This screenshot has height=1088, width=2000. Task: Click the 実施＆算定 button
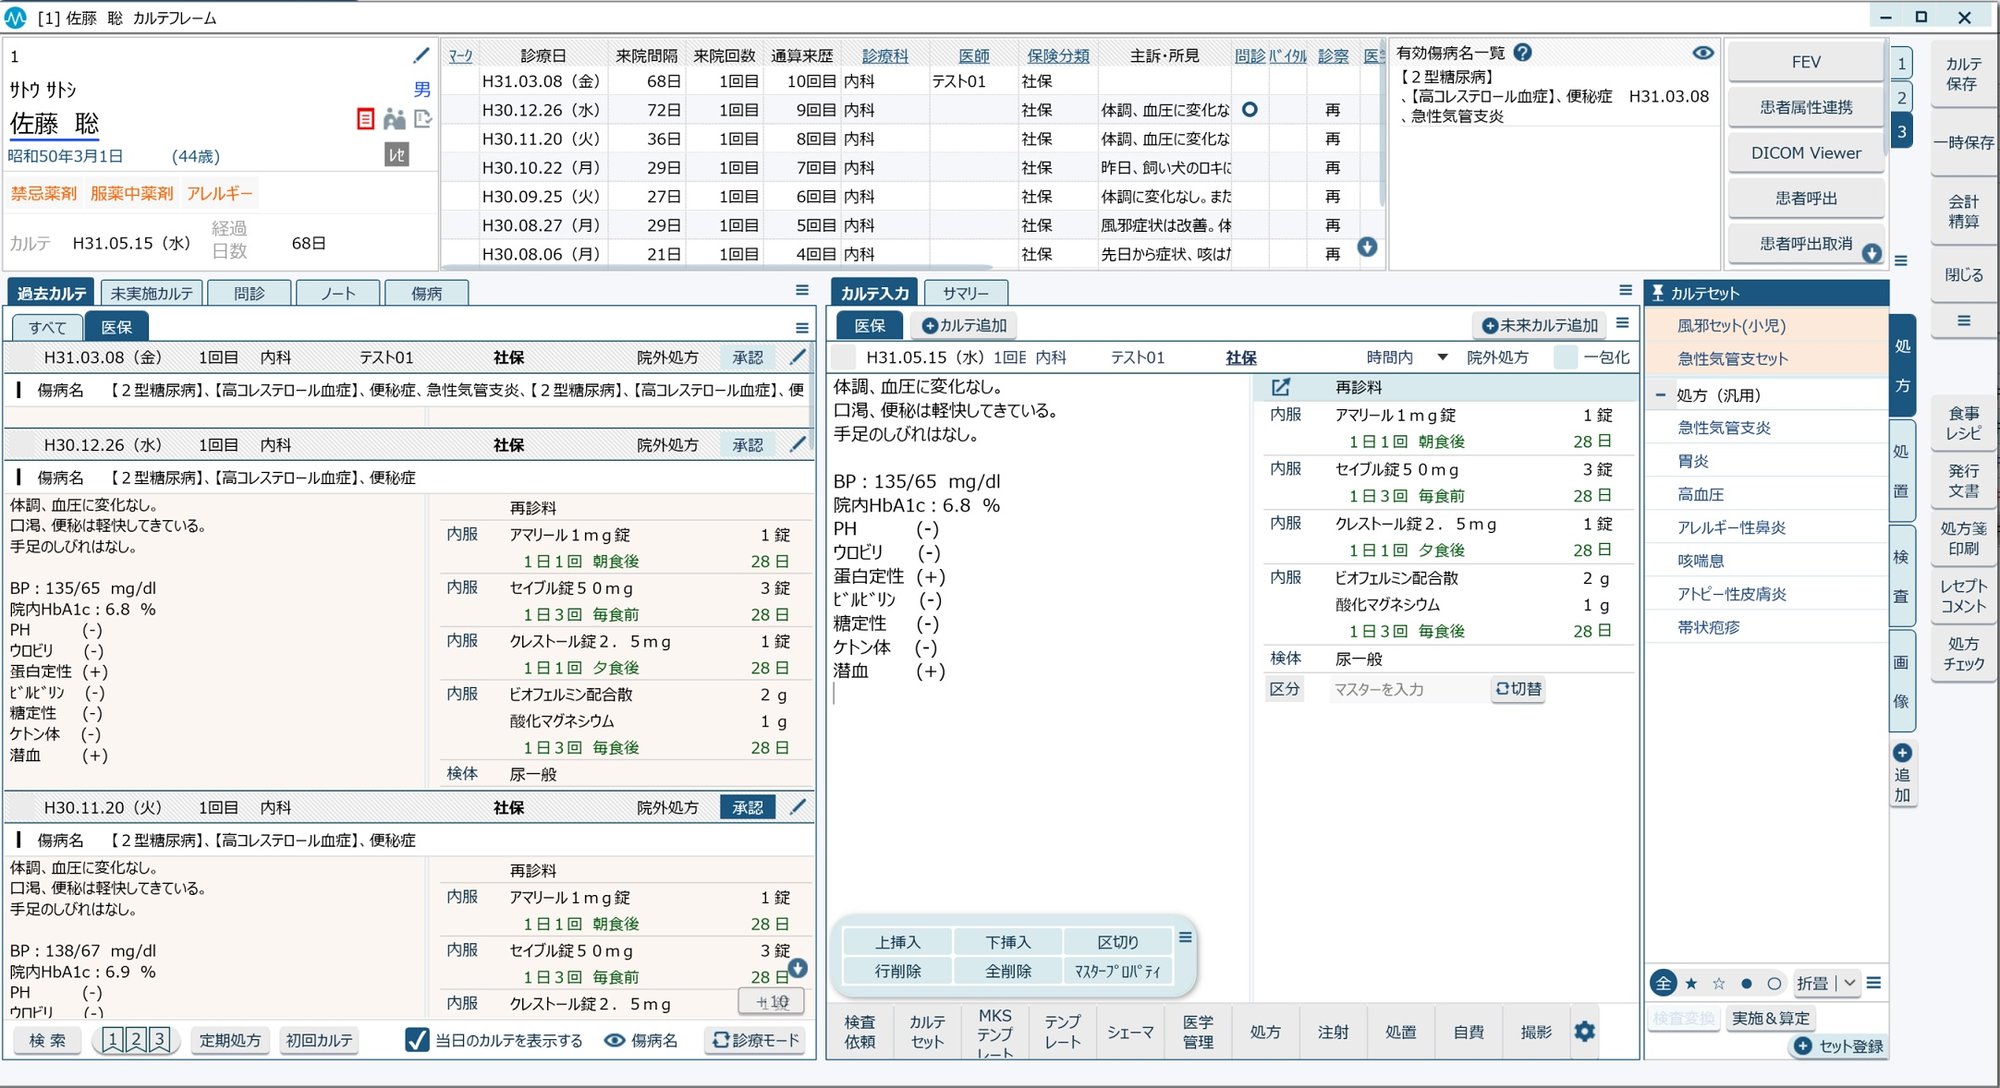tap(1770, 1018)
